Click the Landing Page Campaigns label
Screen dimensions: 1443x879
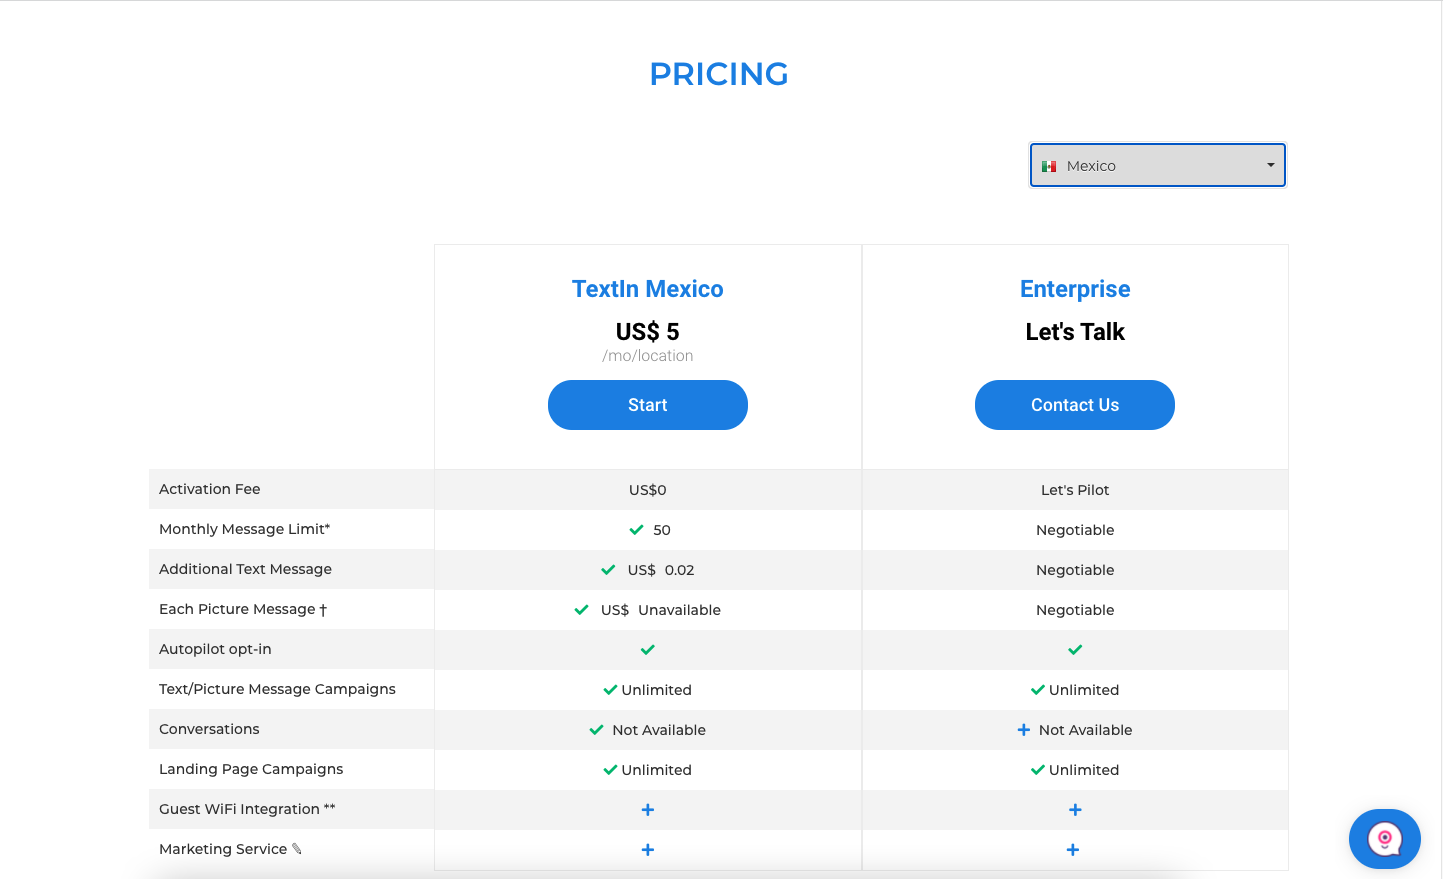[x=251, y=769]
